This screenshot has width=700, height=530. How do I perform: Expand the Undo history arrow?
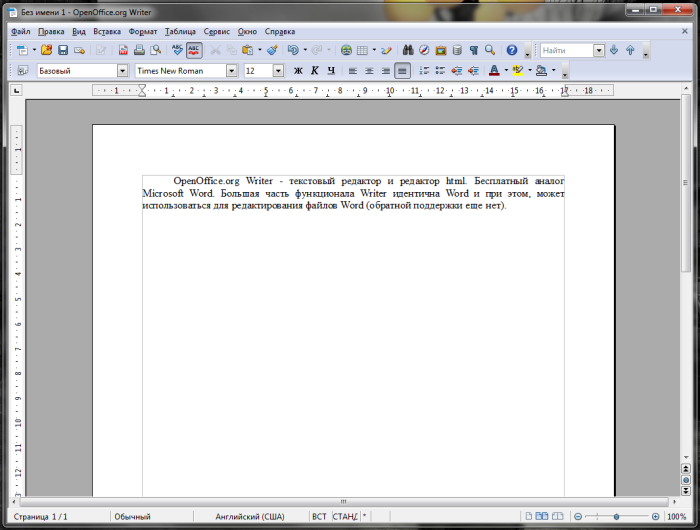[x=305, y=50]
